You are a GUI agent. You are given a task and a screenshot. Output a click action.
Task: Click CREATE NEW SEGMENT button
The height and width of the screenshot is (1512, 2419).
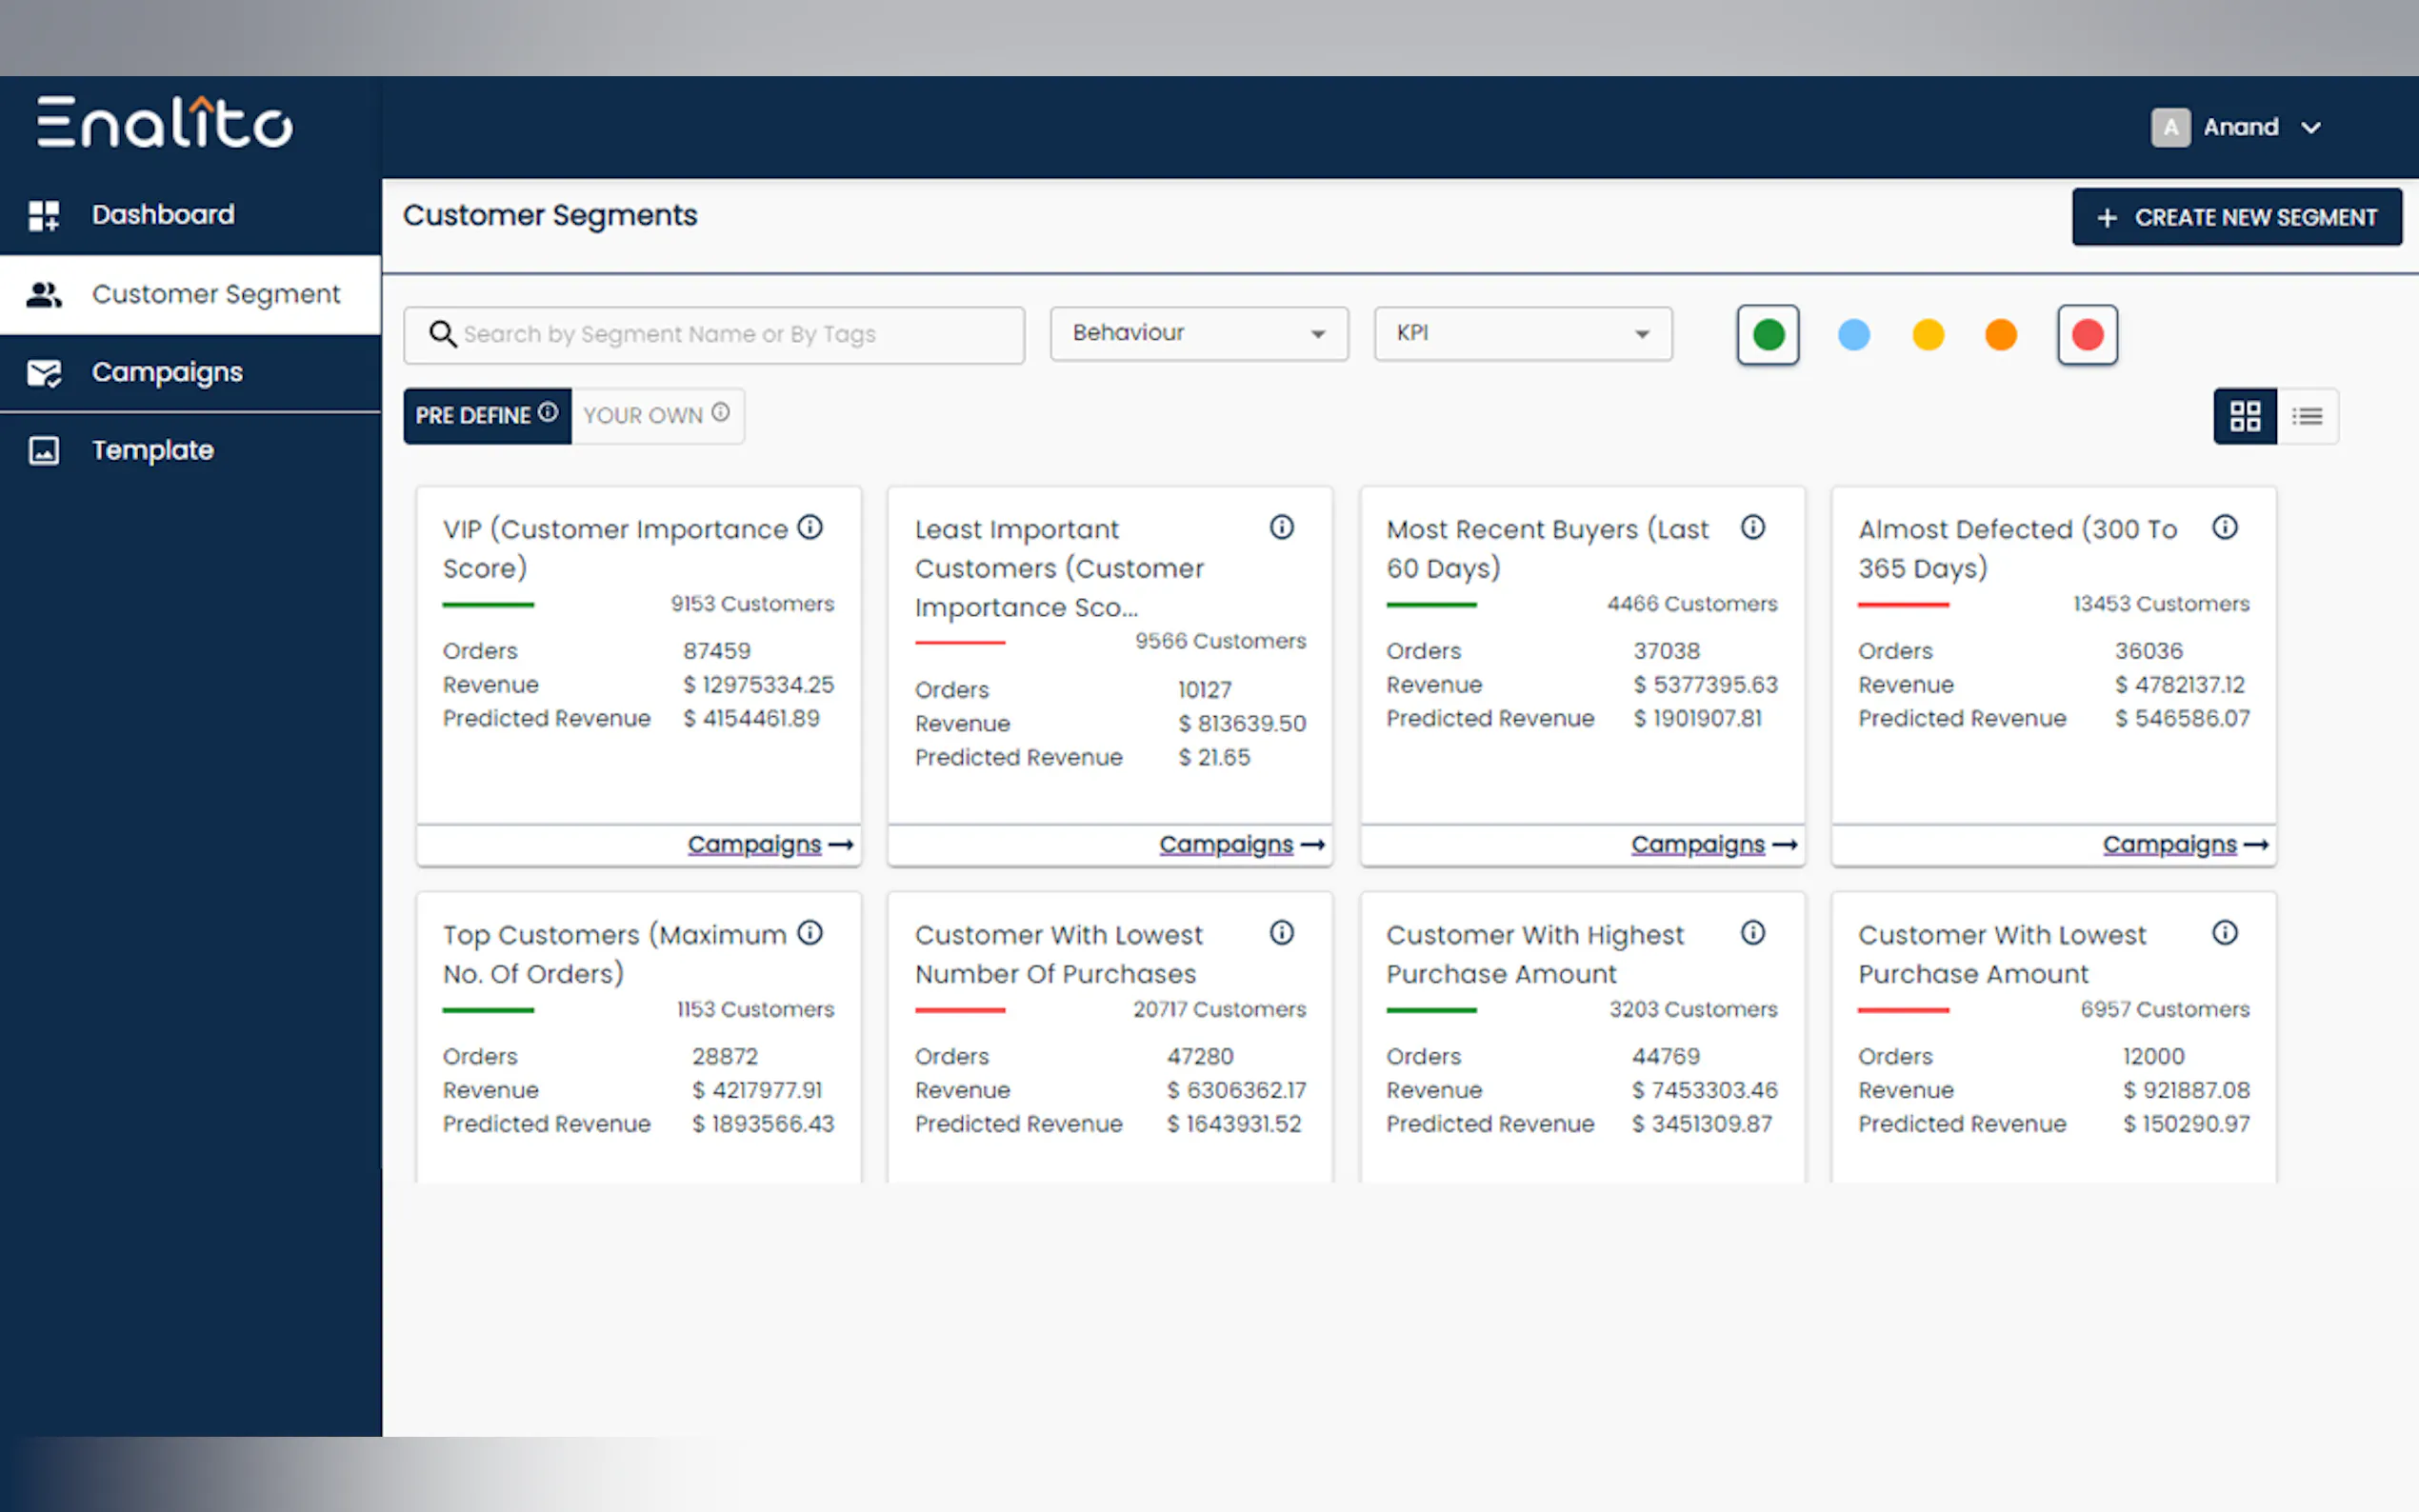click(x=2237, y=217)
